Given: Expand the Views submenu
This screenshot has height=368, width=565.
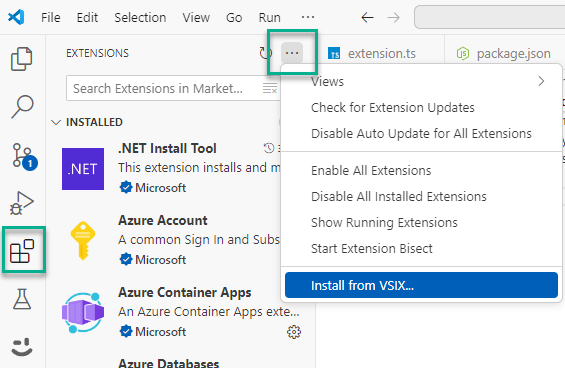Looking at the screenshot, I should pos(421,81).
